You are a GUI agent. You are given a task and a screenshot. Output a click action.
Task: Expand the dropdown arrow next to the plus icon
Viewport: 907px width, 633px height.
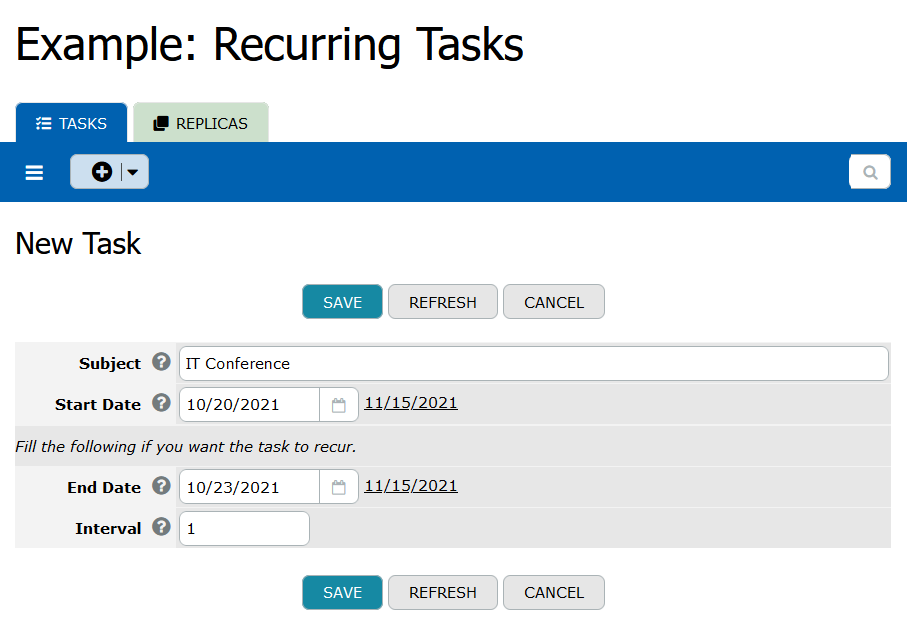tap(134, 172)
